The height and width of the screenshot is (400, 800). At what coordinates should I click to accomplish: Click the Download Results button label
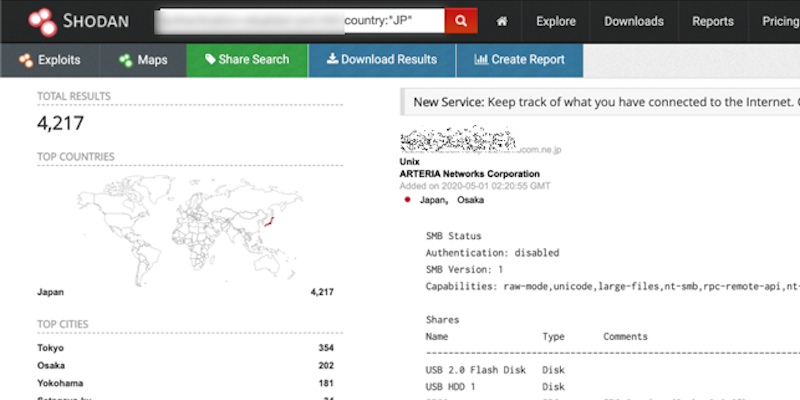[389, 60]
